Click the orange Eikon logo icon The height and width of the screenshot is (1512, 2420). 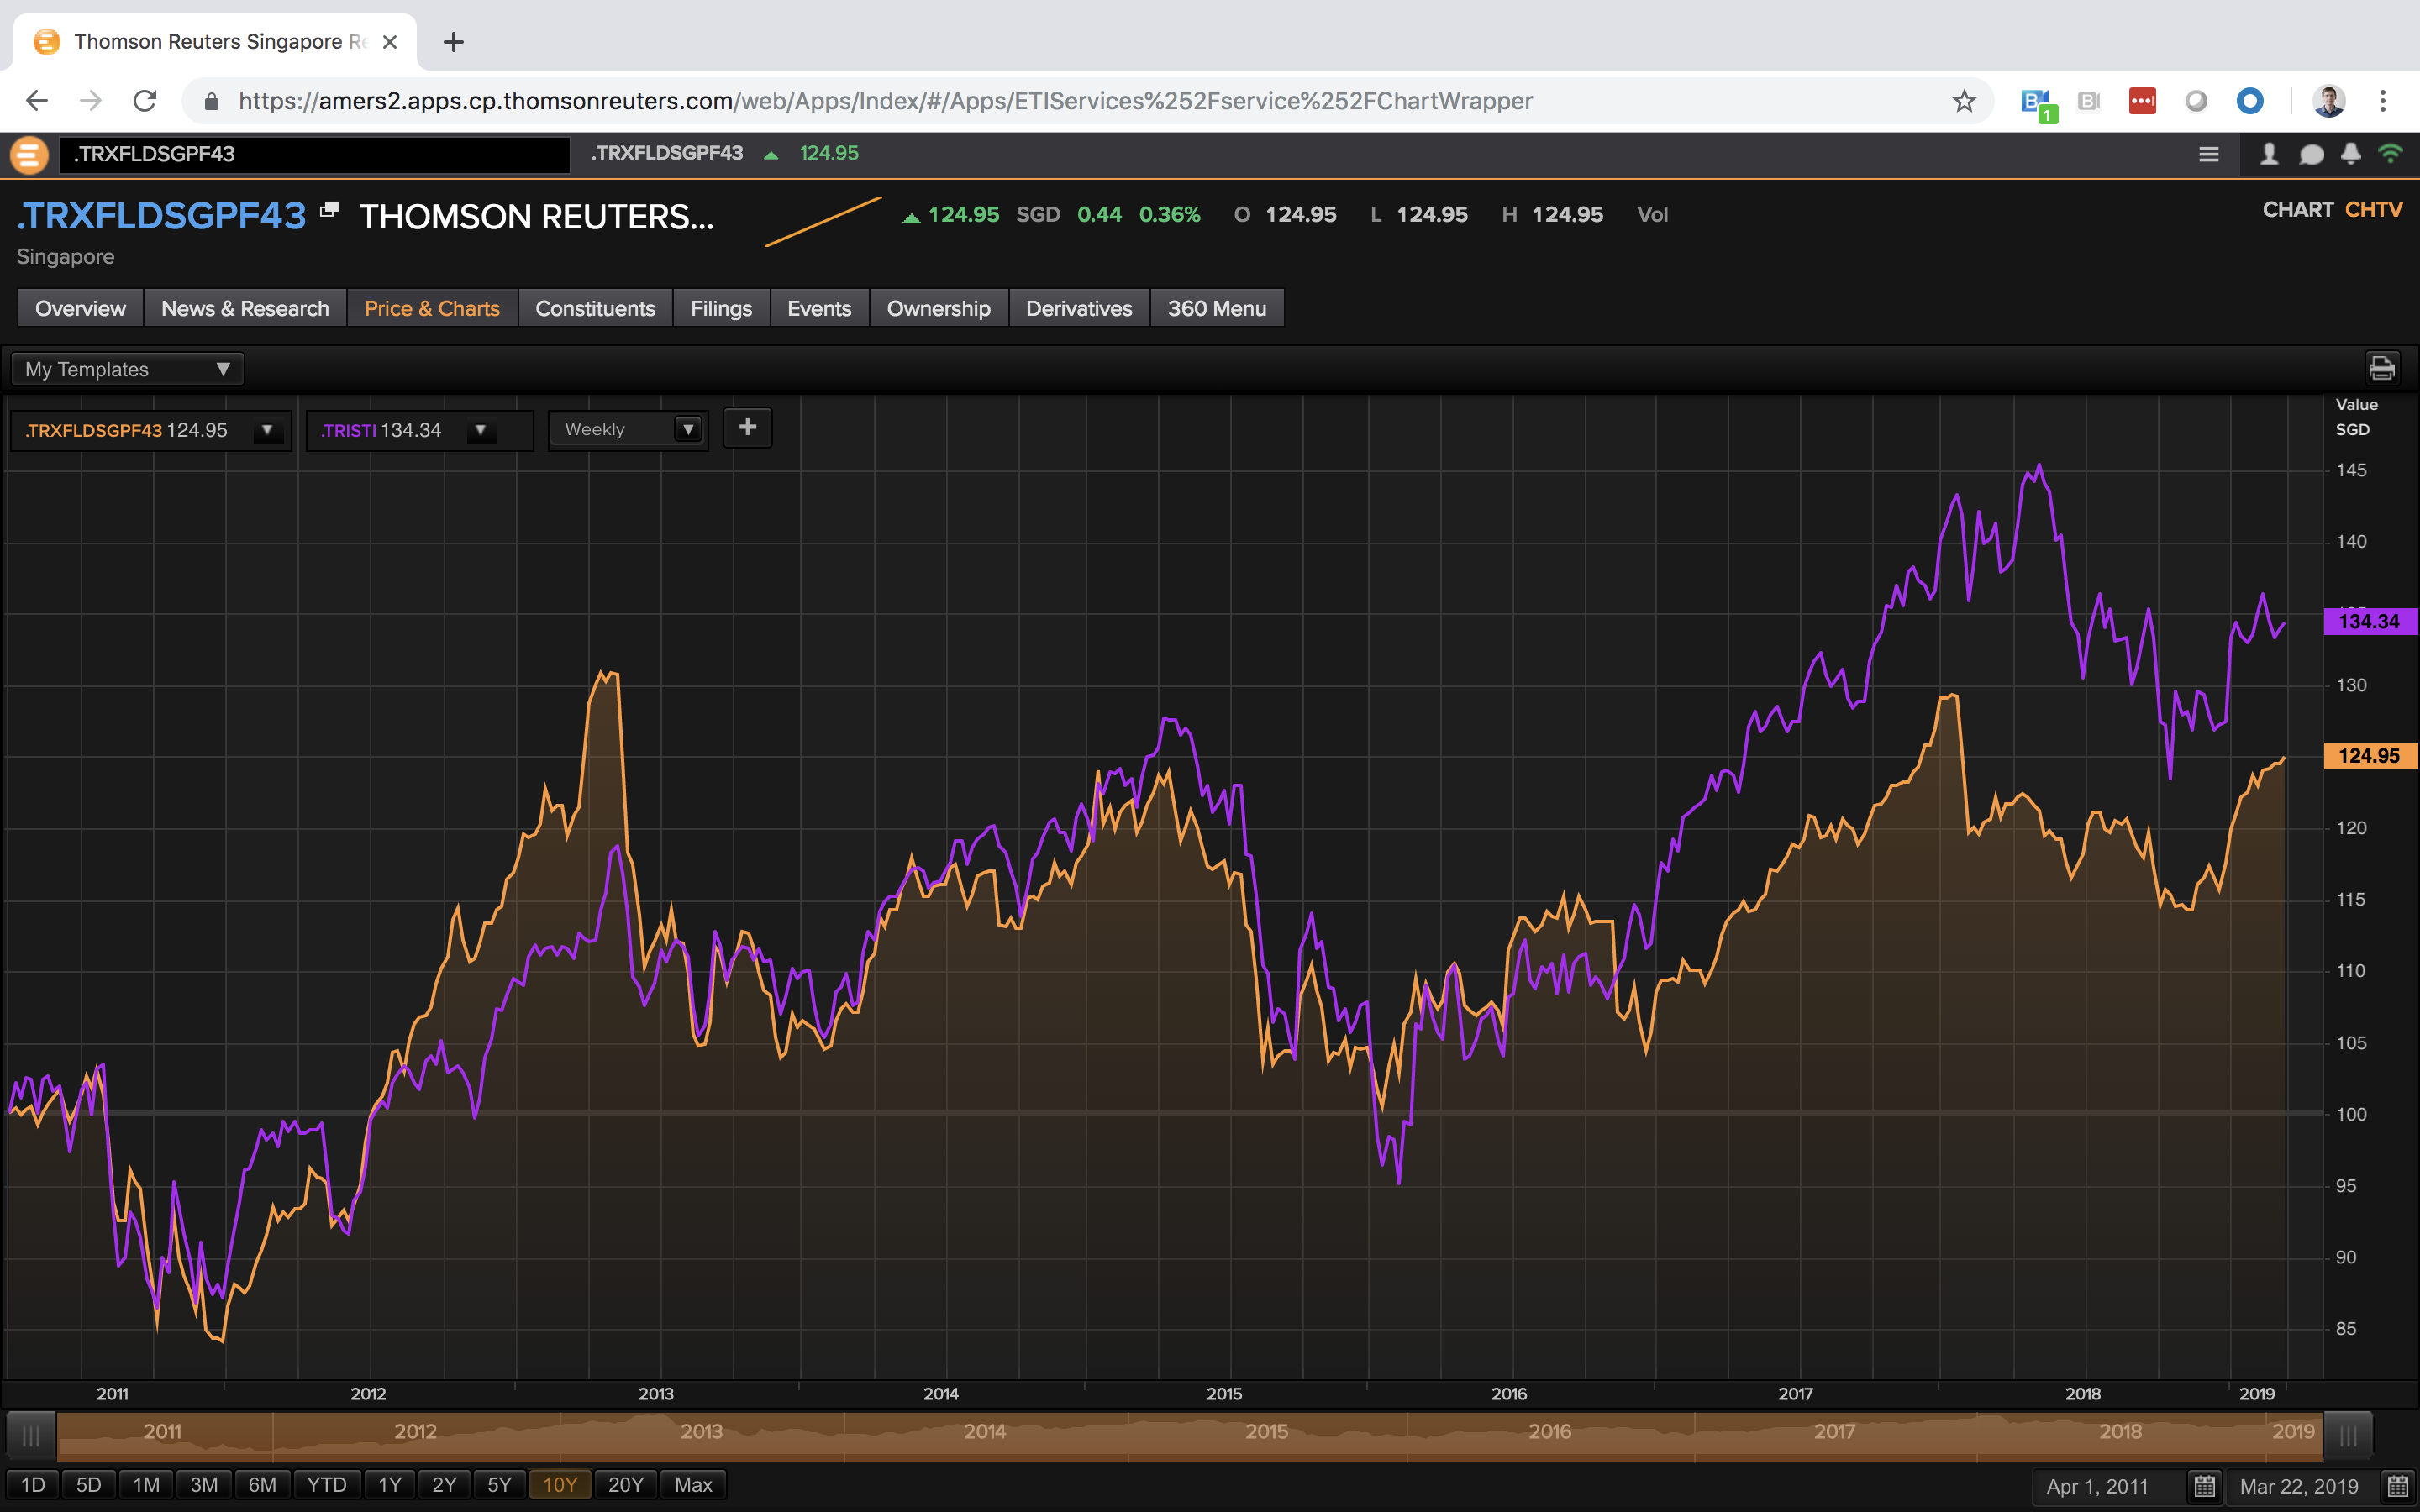(29, 154)
